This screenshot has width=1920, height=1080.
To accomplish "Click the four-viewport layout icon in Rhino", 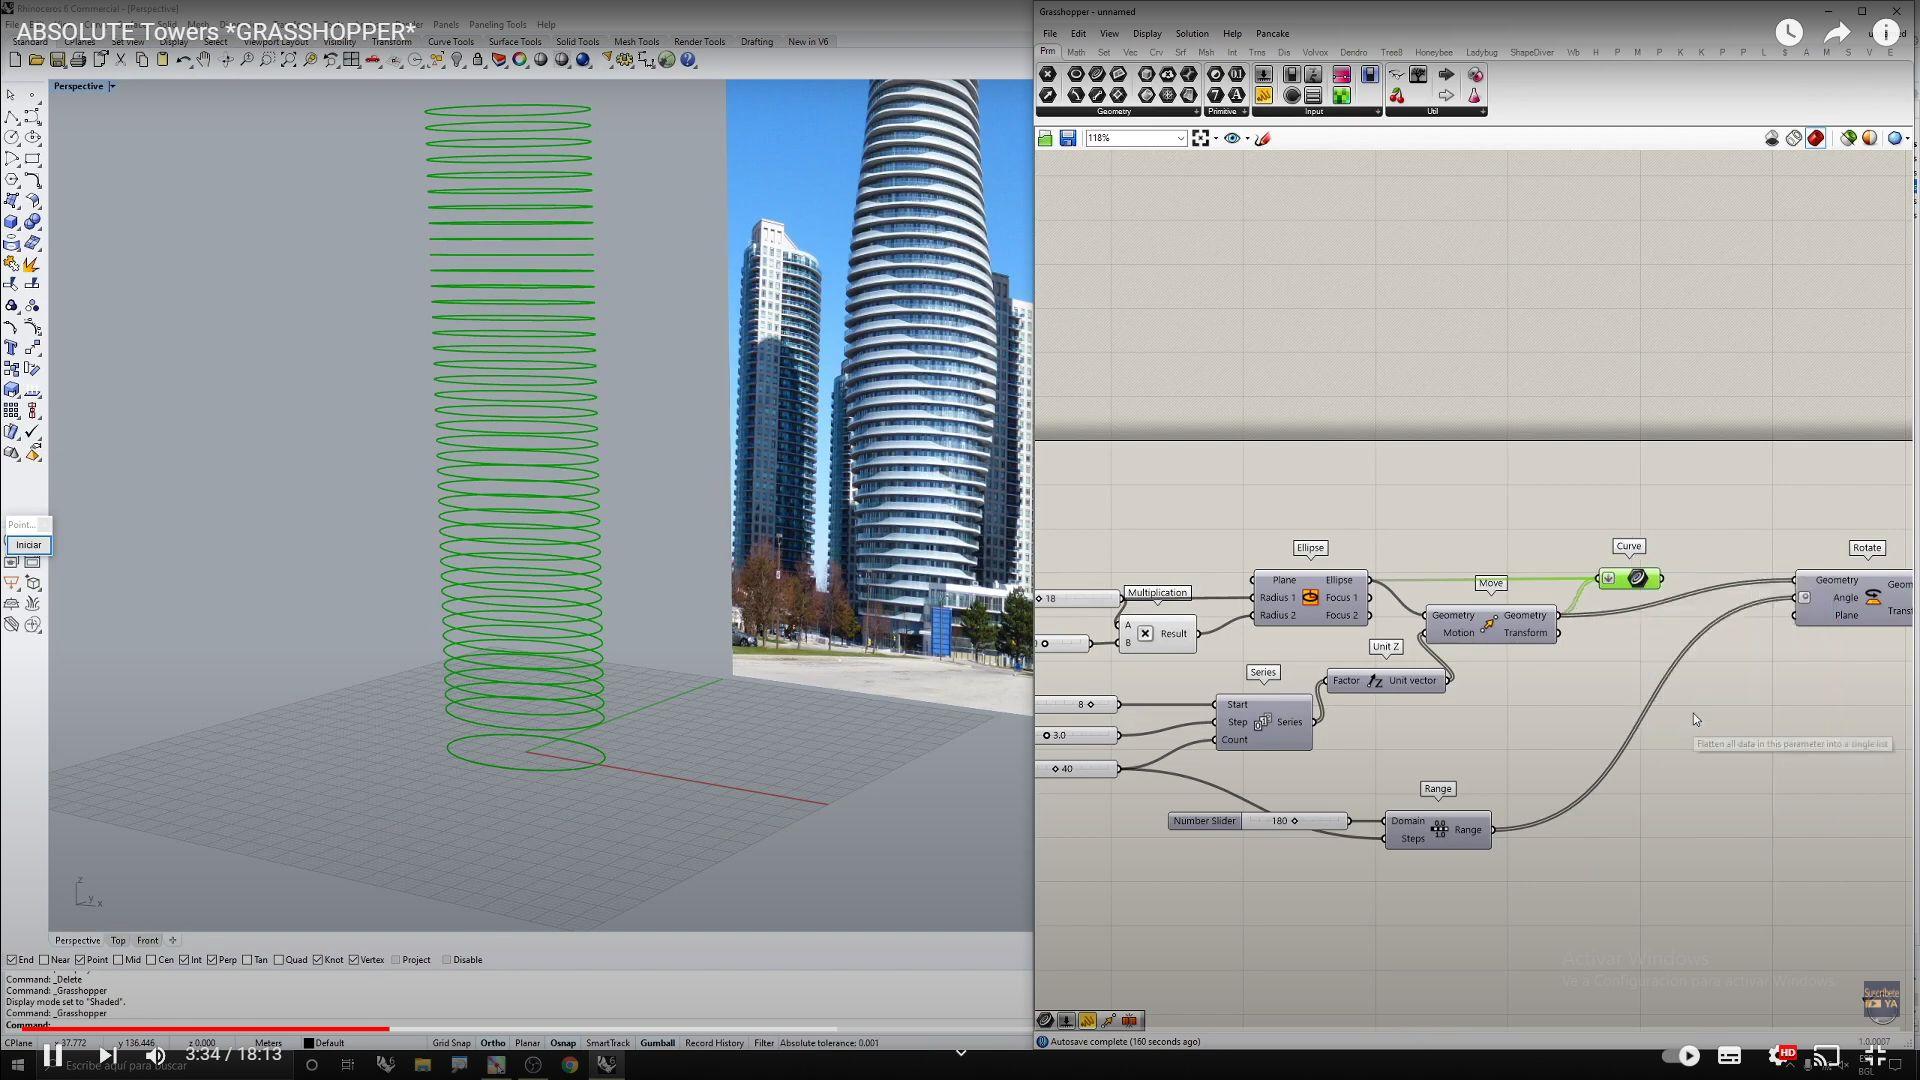I will tap(351, 60).
